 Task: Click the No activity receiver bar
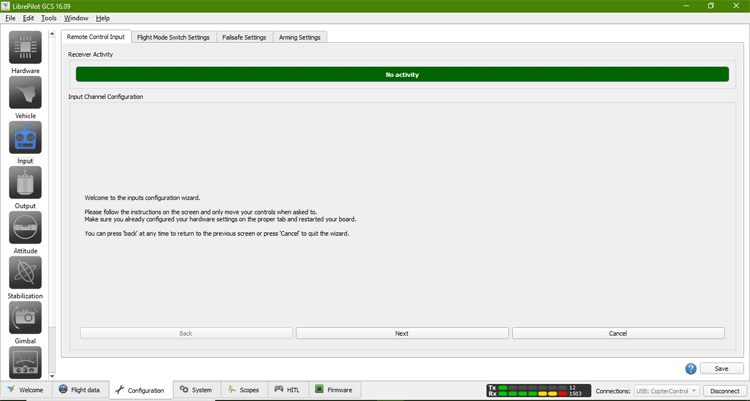coord(402,75)
